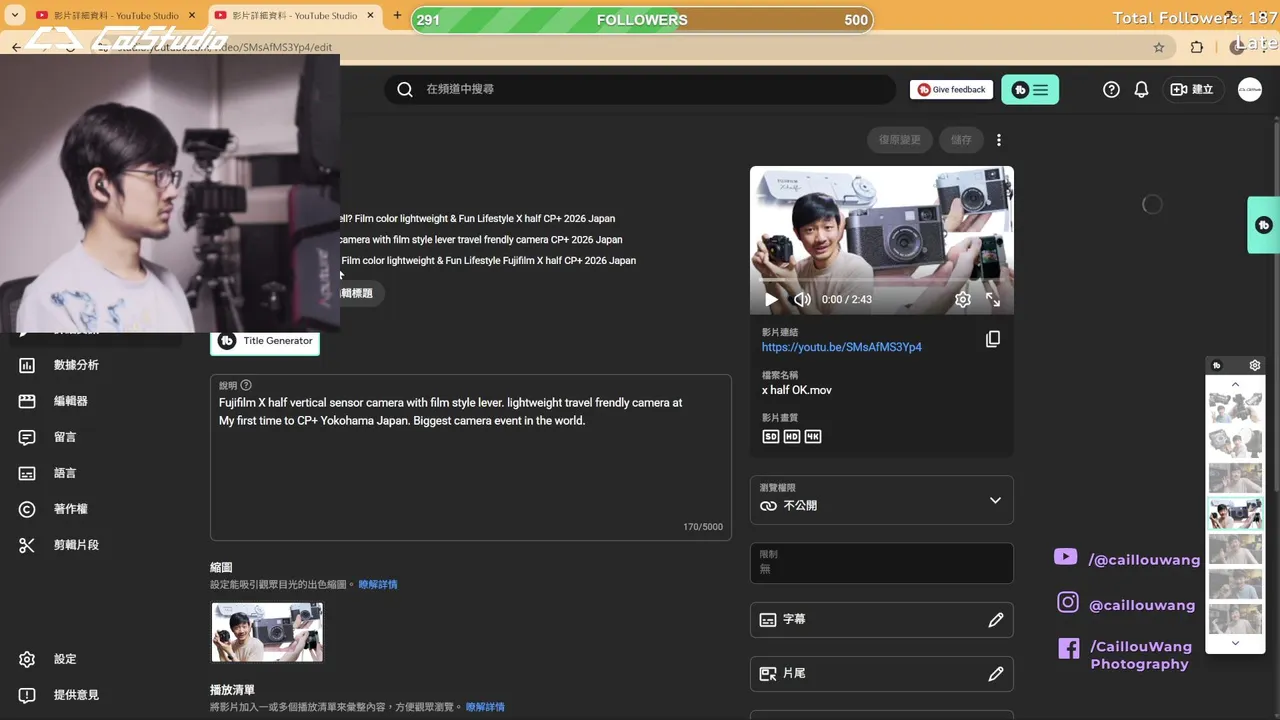This screenshot has width=1280, height=720.
Task: Click into the 說明 description text field
Action: [471, 458]
